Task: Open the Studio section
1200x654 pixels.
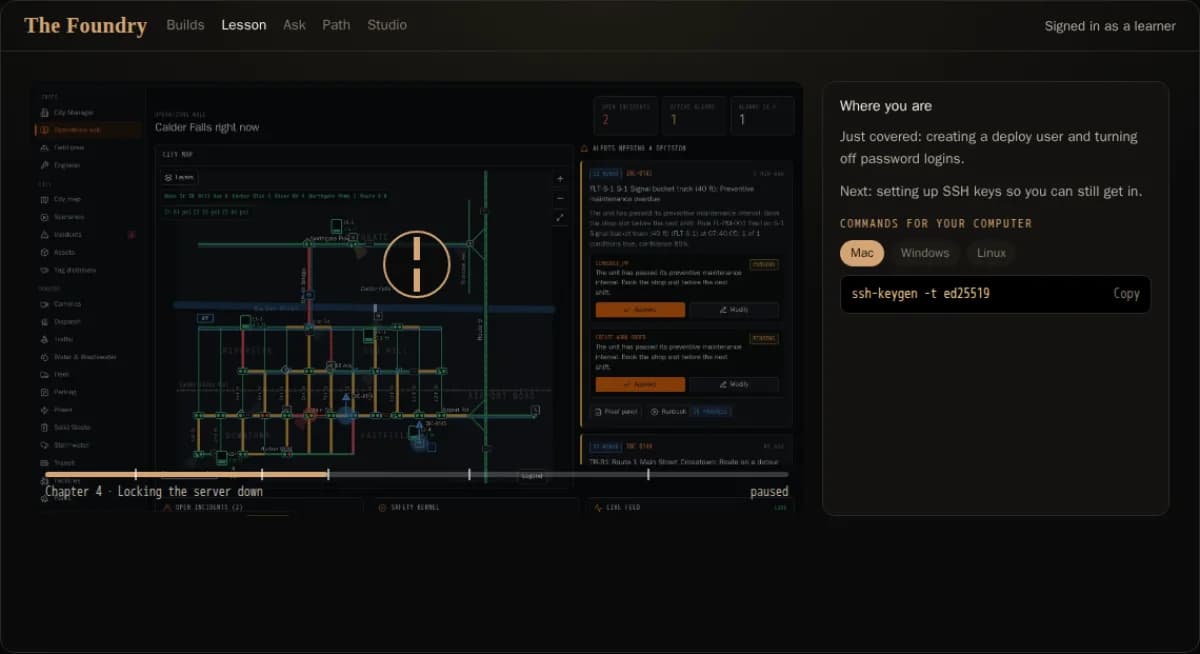Action: [387, 25]
